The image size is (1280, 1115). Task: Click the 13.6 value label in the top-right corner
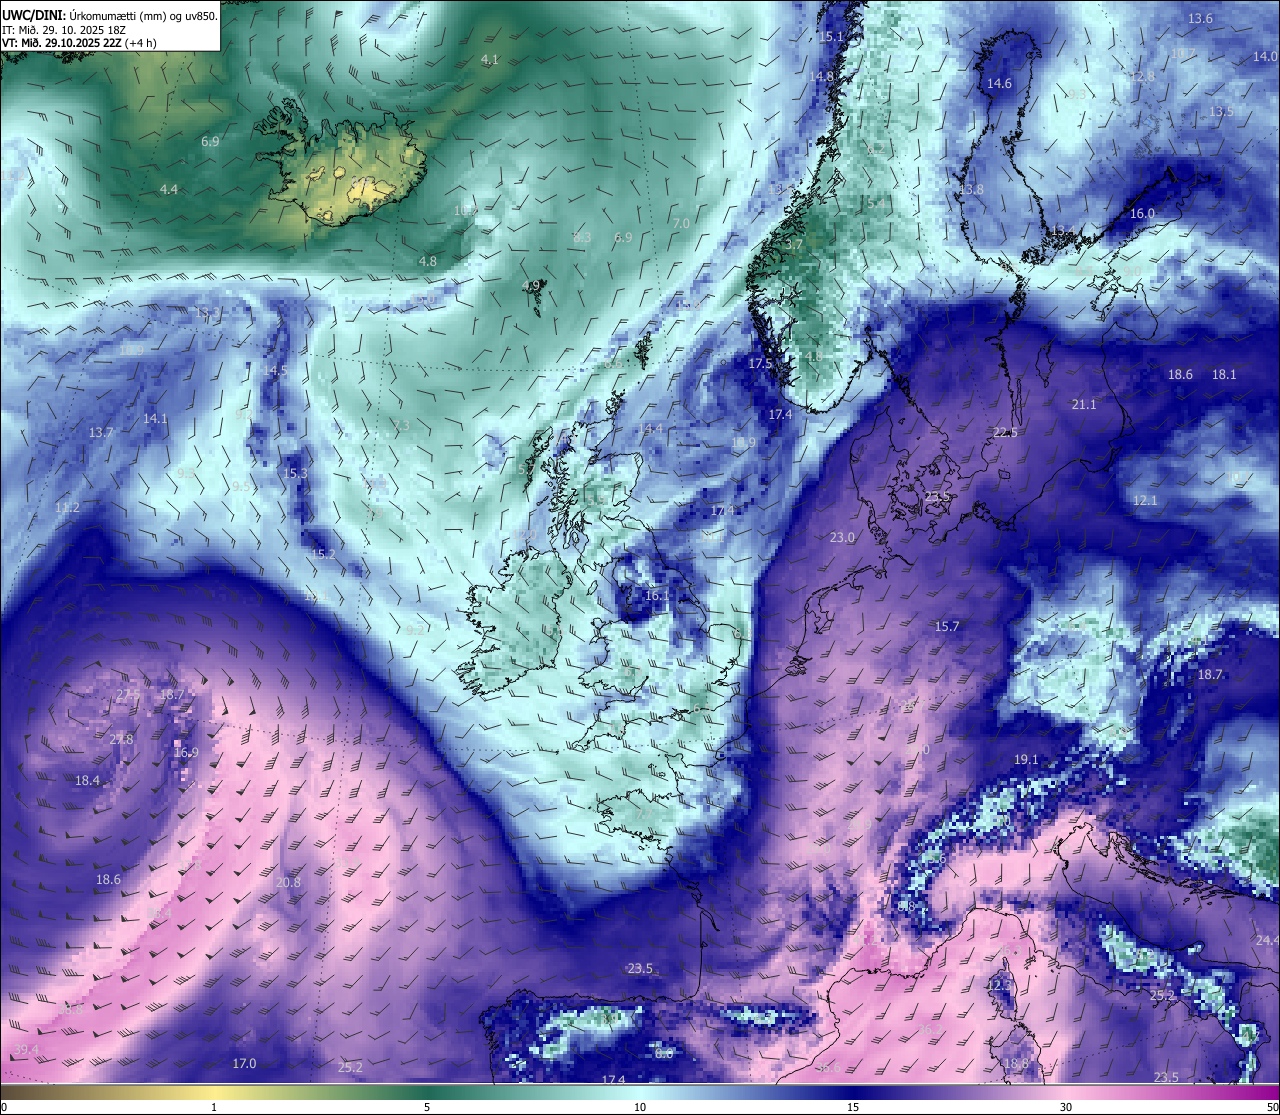[x=1201, y=19]
